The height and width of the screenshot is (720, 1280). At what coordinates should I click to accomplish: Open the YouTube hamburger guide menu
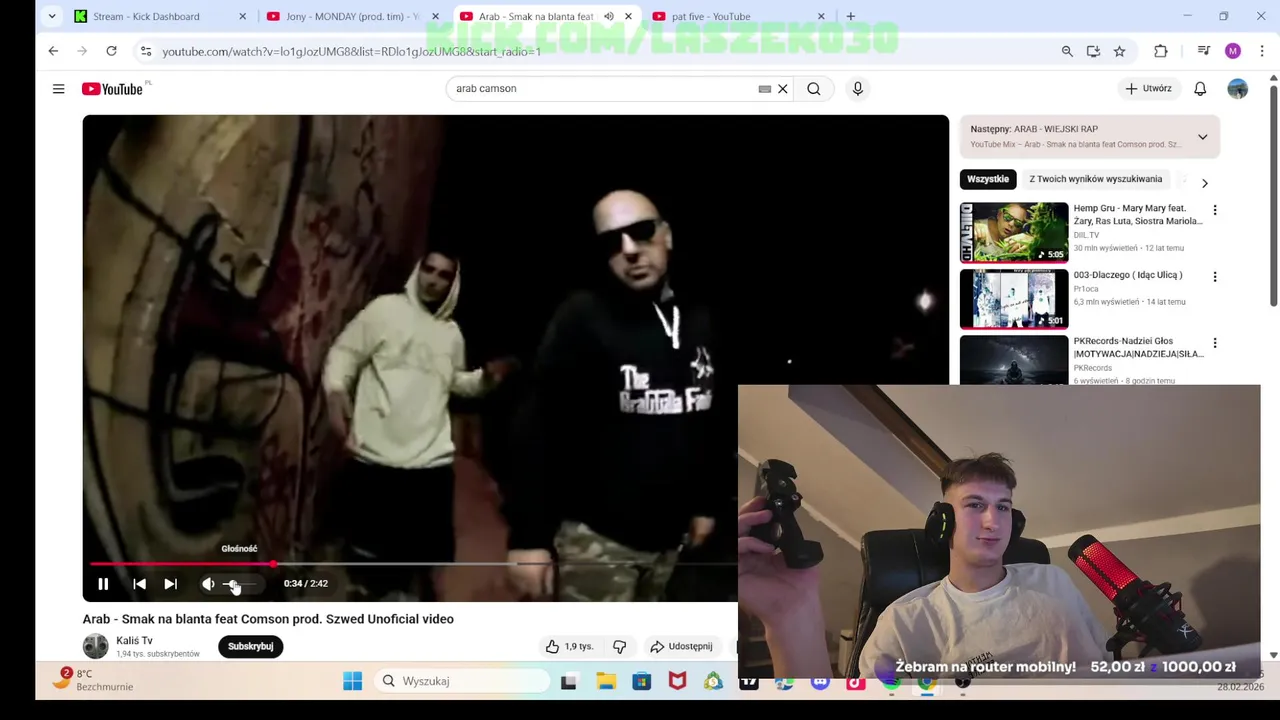[x=58, y=89]
